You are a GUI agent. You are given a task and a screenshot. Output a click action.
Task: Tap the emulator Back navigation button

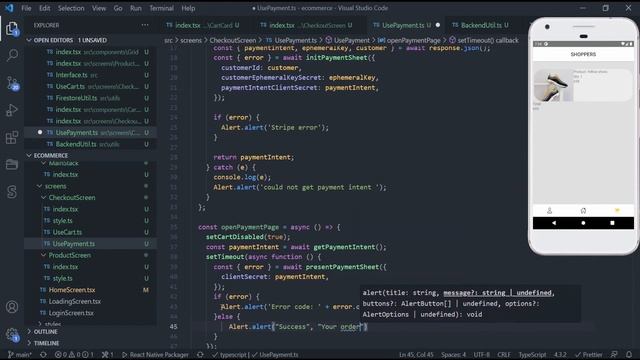[554, 223]
